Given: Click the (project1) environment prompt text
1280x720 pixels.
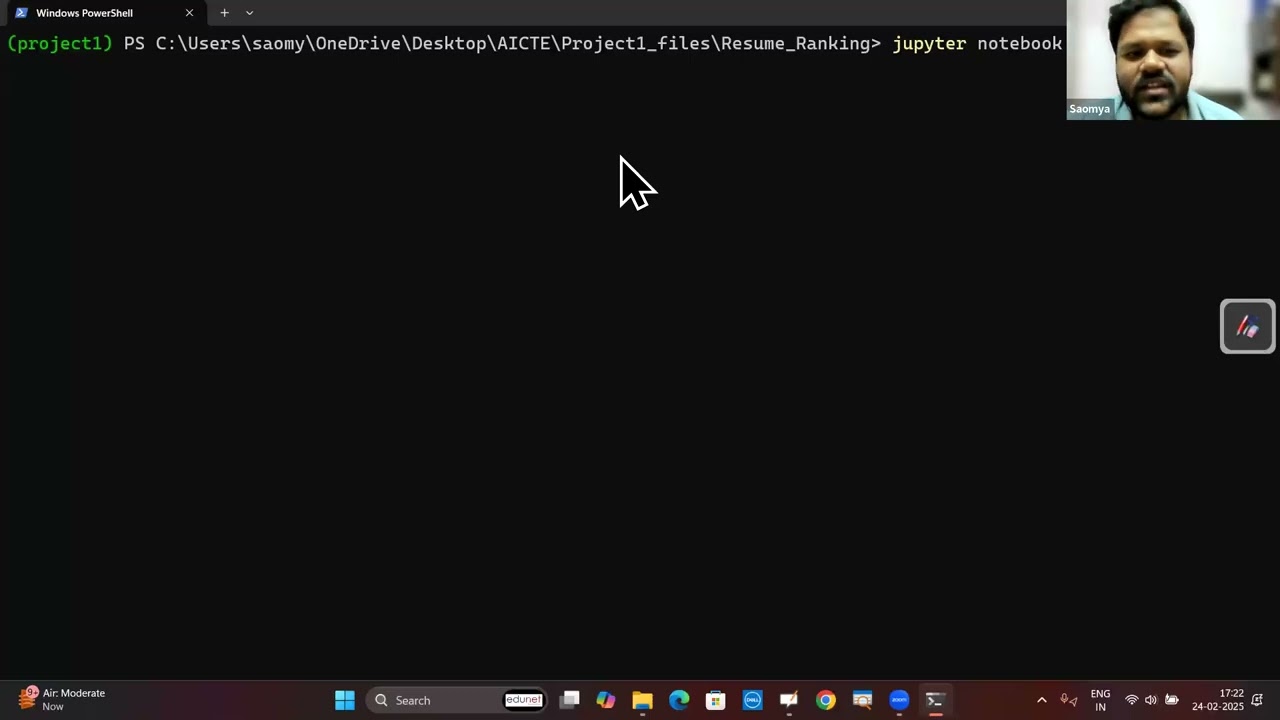Looking at the screenshot, I should [60, 43].
